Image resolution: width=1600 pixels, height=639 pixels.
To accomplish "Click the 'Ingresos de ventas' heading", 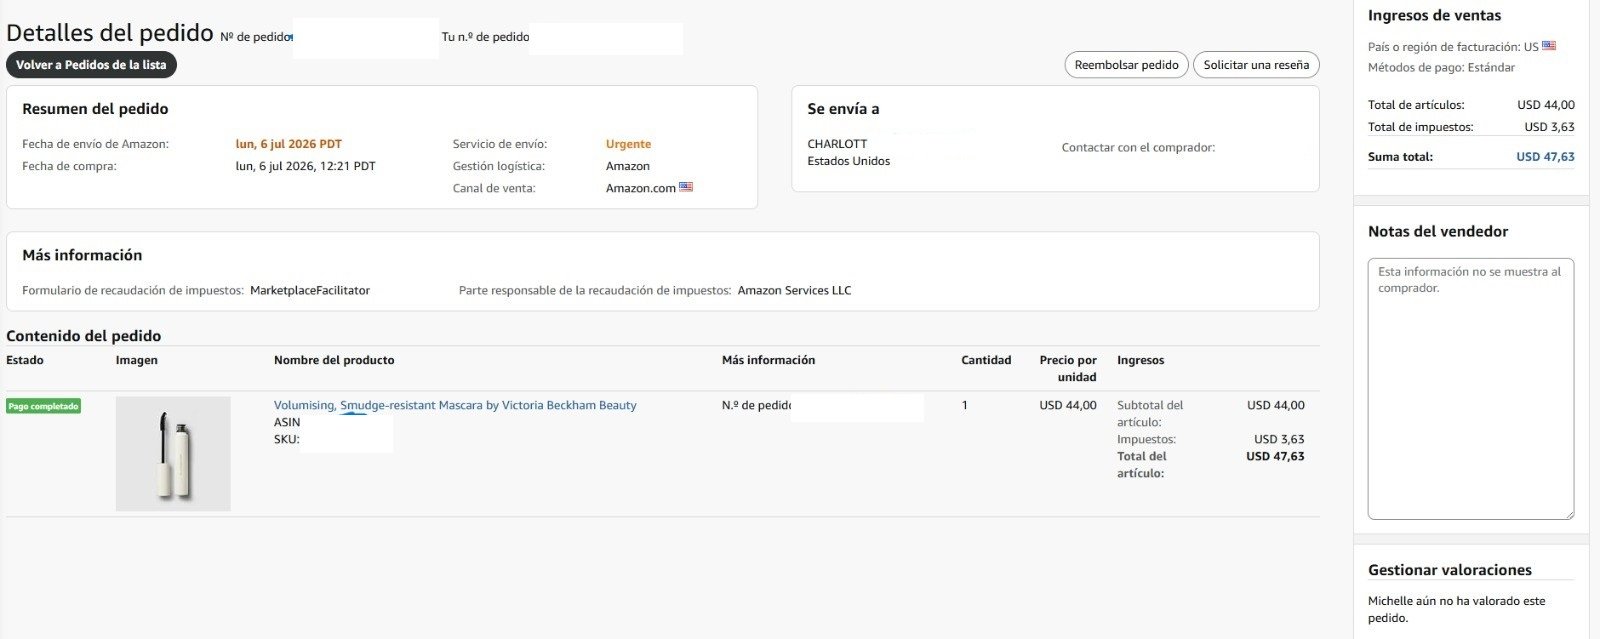I will pyautogui.click(x=1434, y=15).
